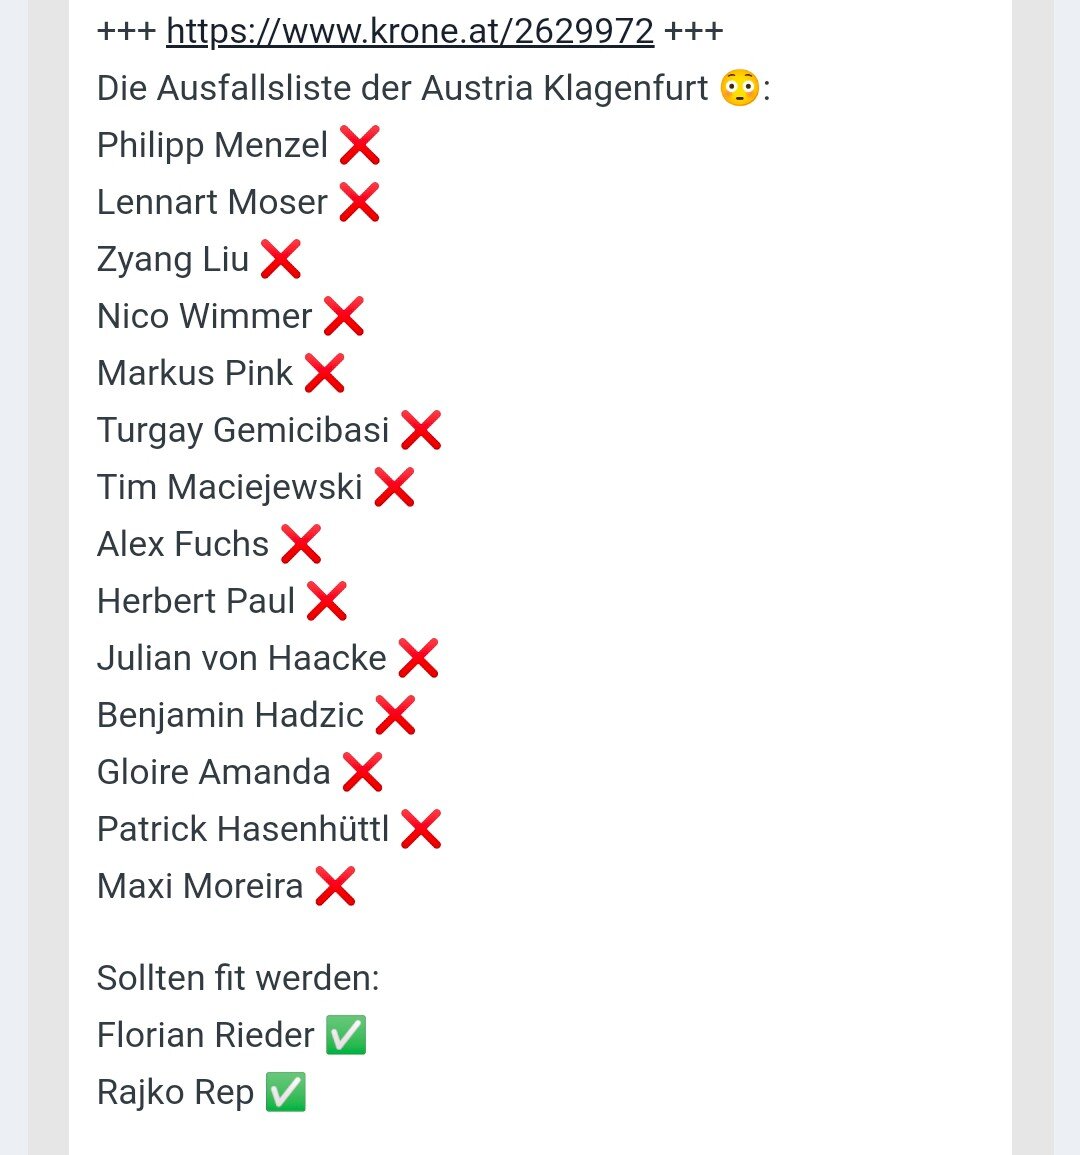Viewport: 1080px width, 1155px height.
Task: Click the red X next to Julian von Haacke
Action: tap(418, 659)
